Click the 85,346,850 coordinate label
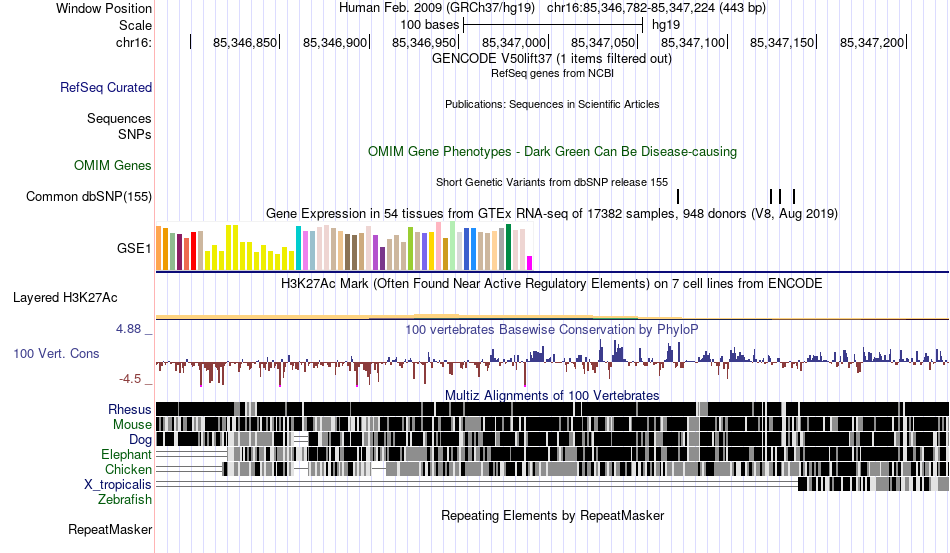 pos(245,42)
